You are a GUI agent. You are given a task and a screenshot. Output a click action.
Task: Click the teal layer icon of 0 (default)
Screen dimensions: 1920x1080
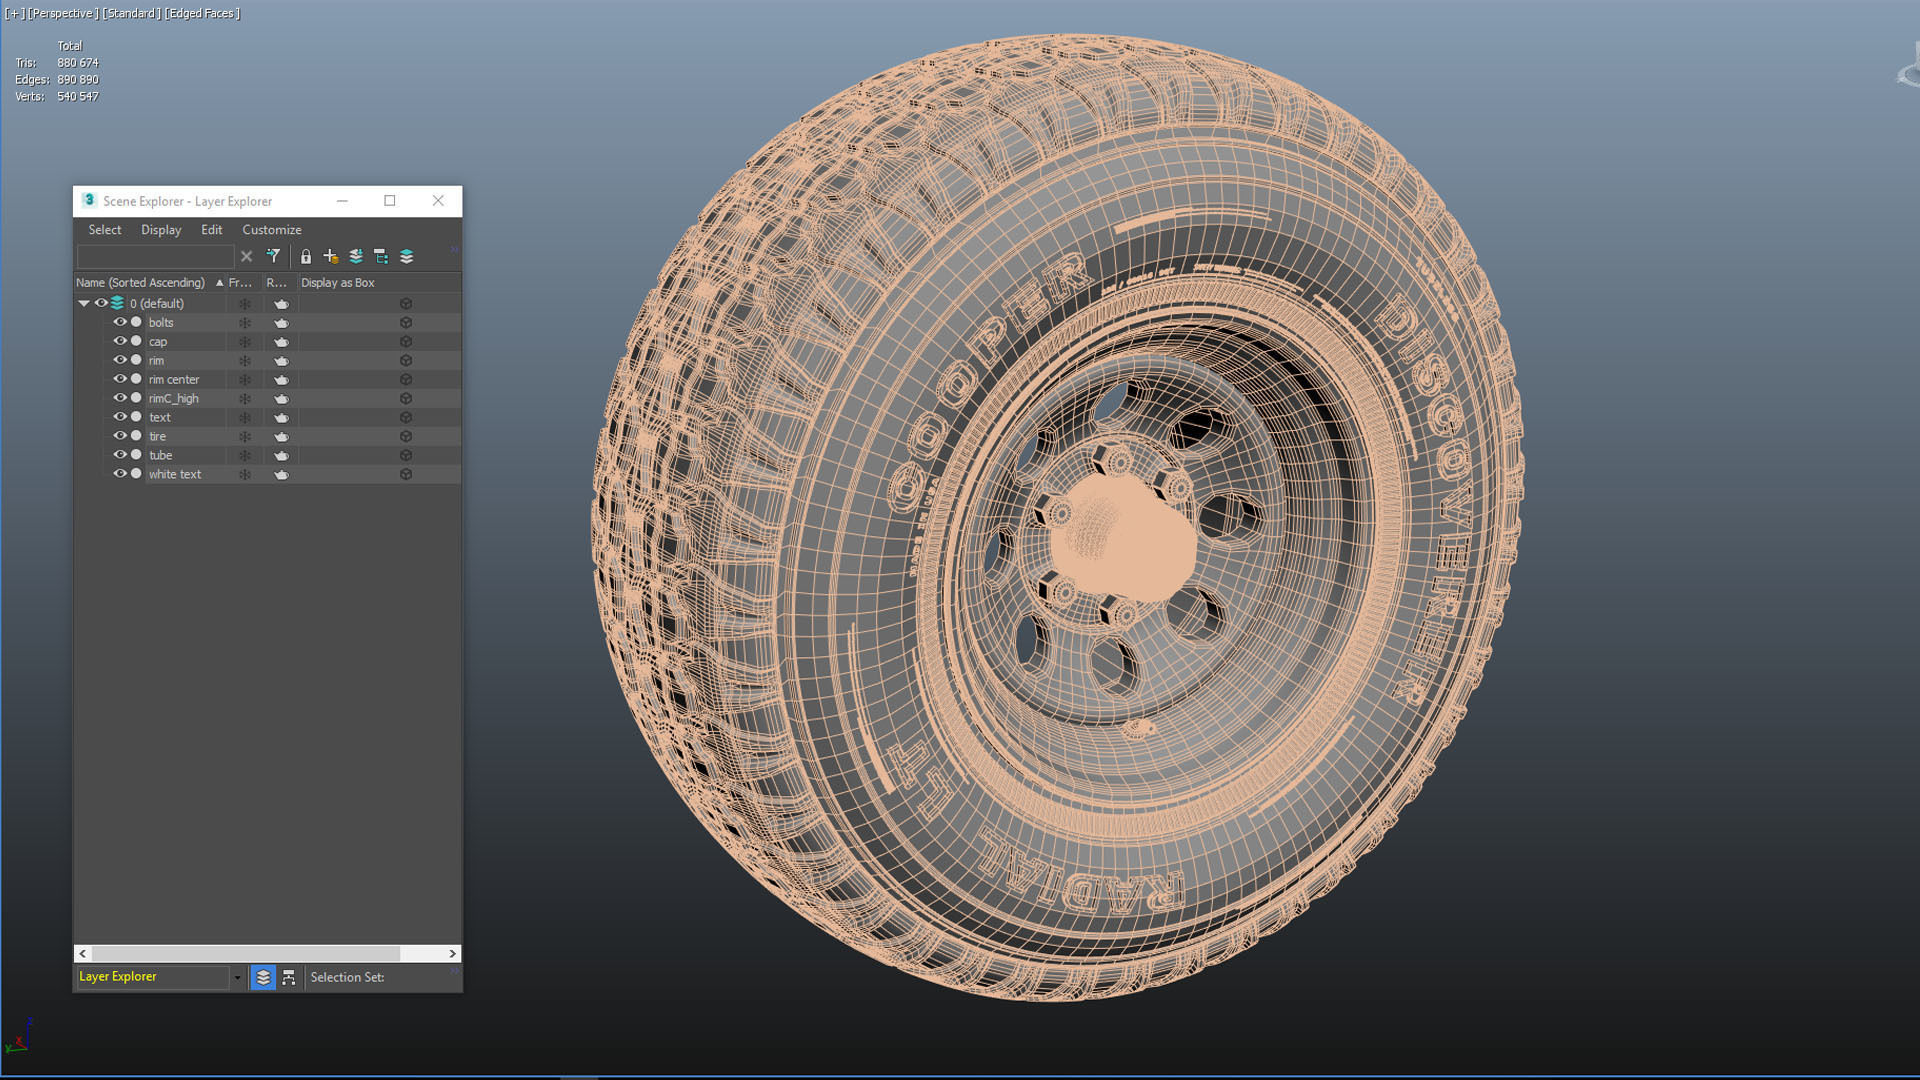coord(118,303)
